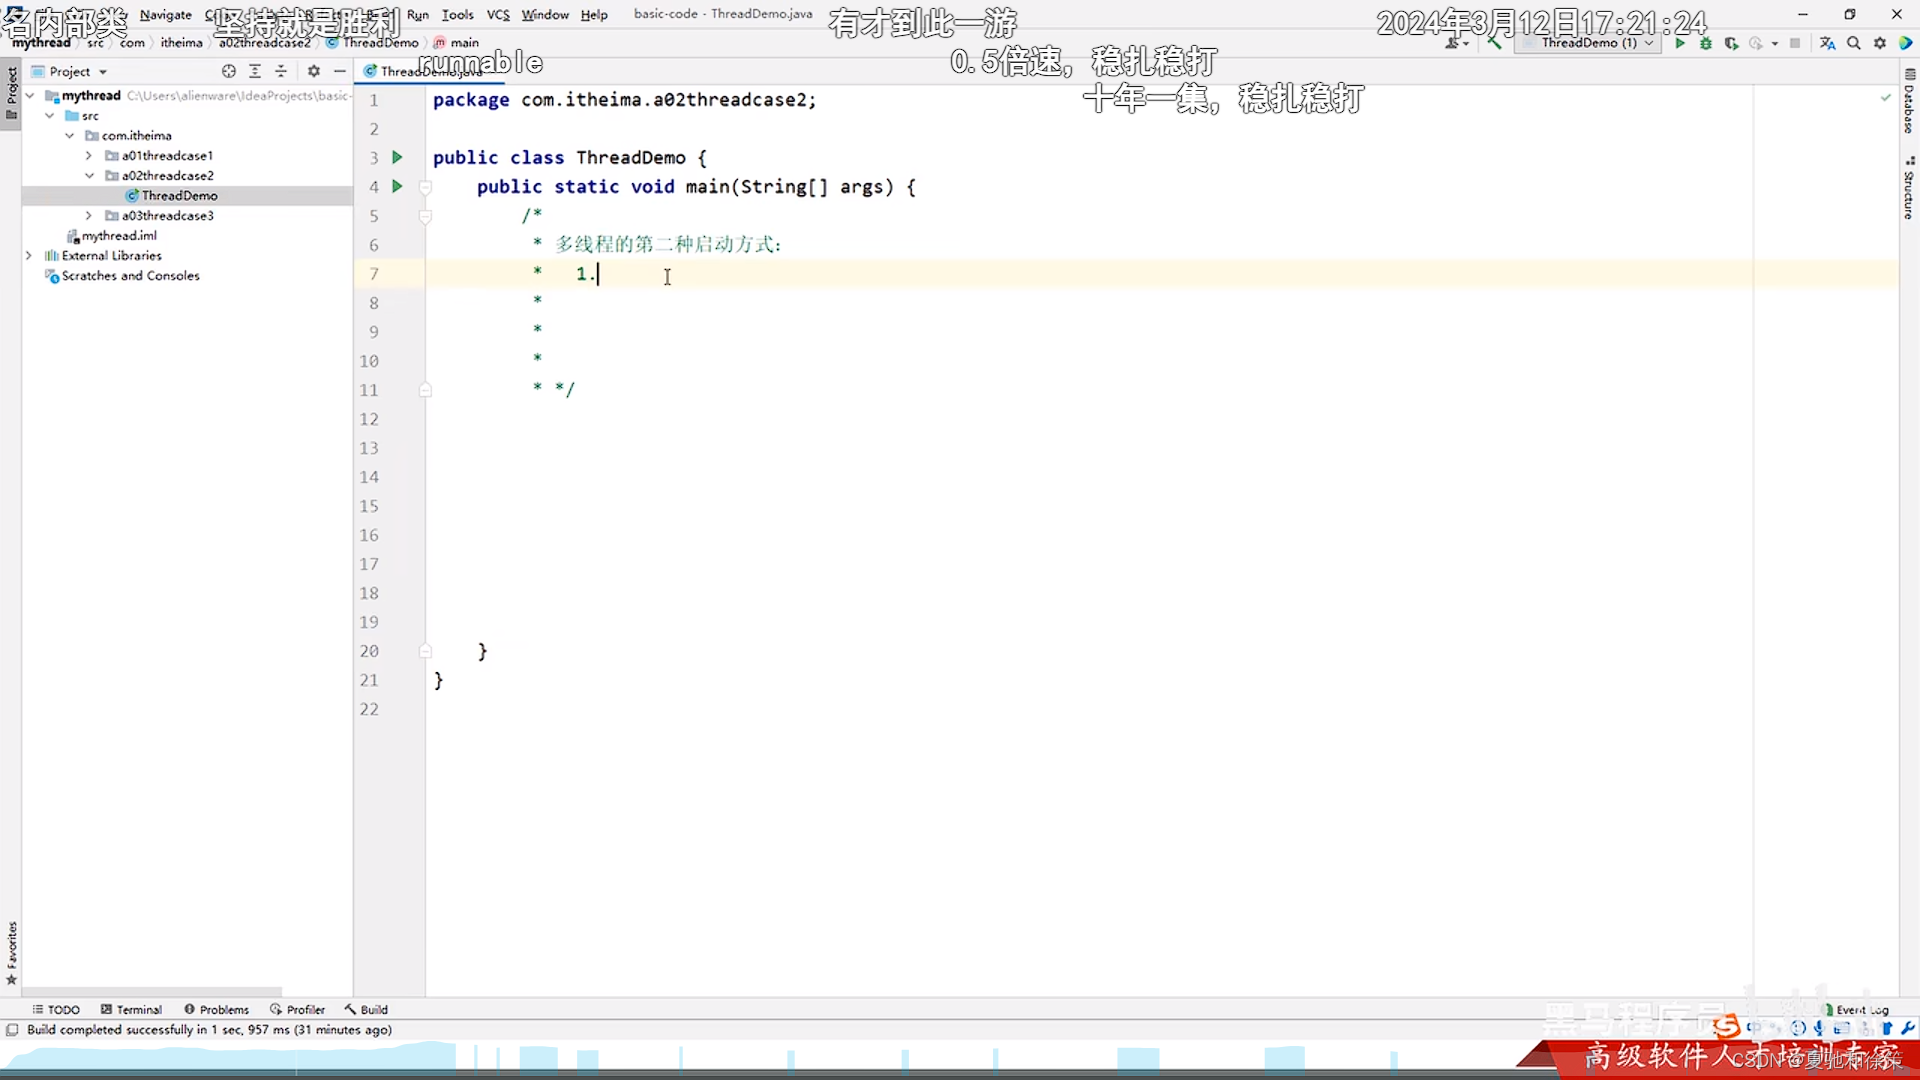Open the Problems tool window
Screen dimensions: 1920x1080
click(216, 1009)
